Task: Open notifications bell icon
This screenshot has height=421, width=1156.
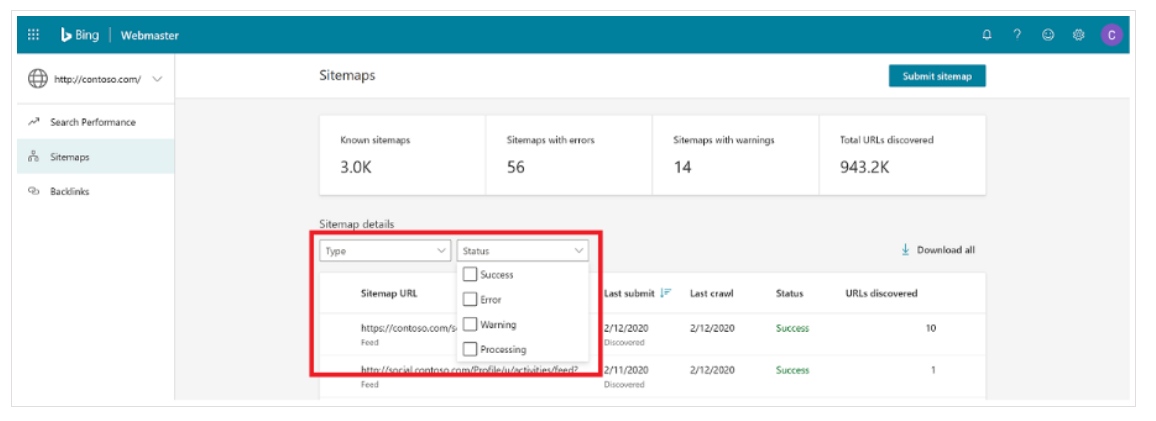Action: pos(986,35)
